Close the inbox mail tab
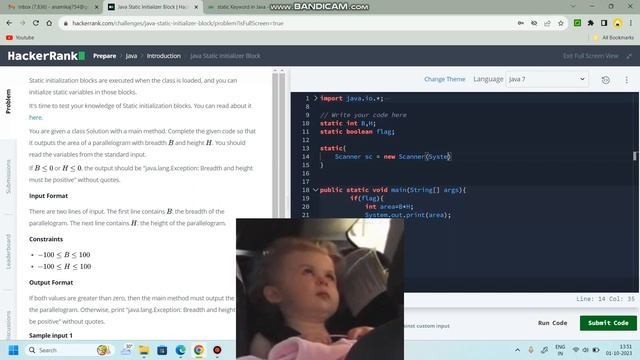640x360 pixels. tap(97, 7)
